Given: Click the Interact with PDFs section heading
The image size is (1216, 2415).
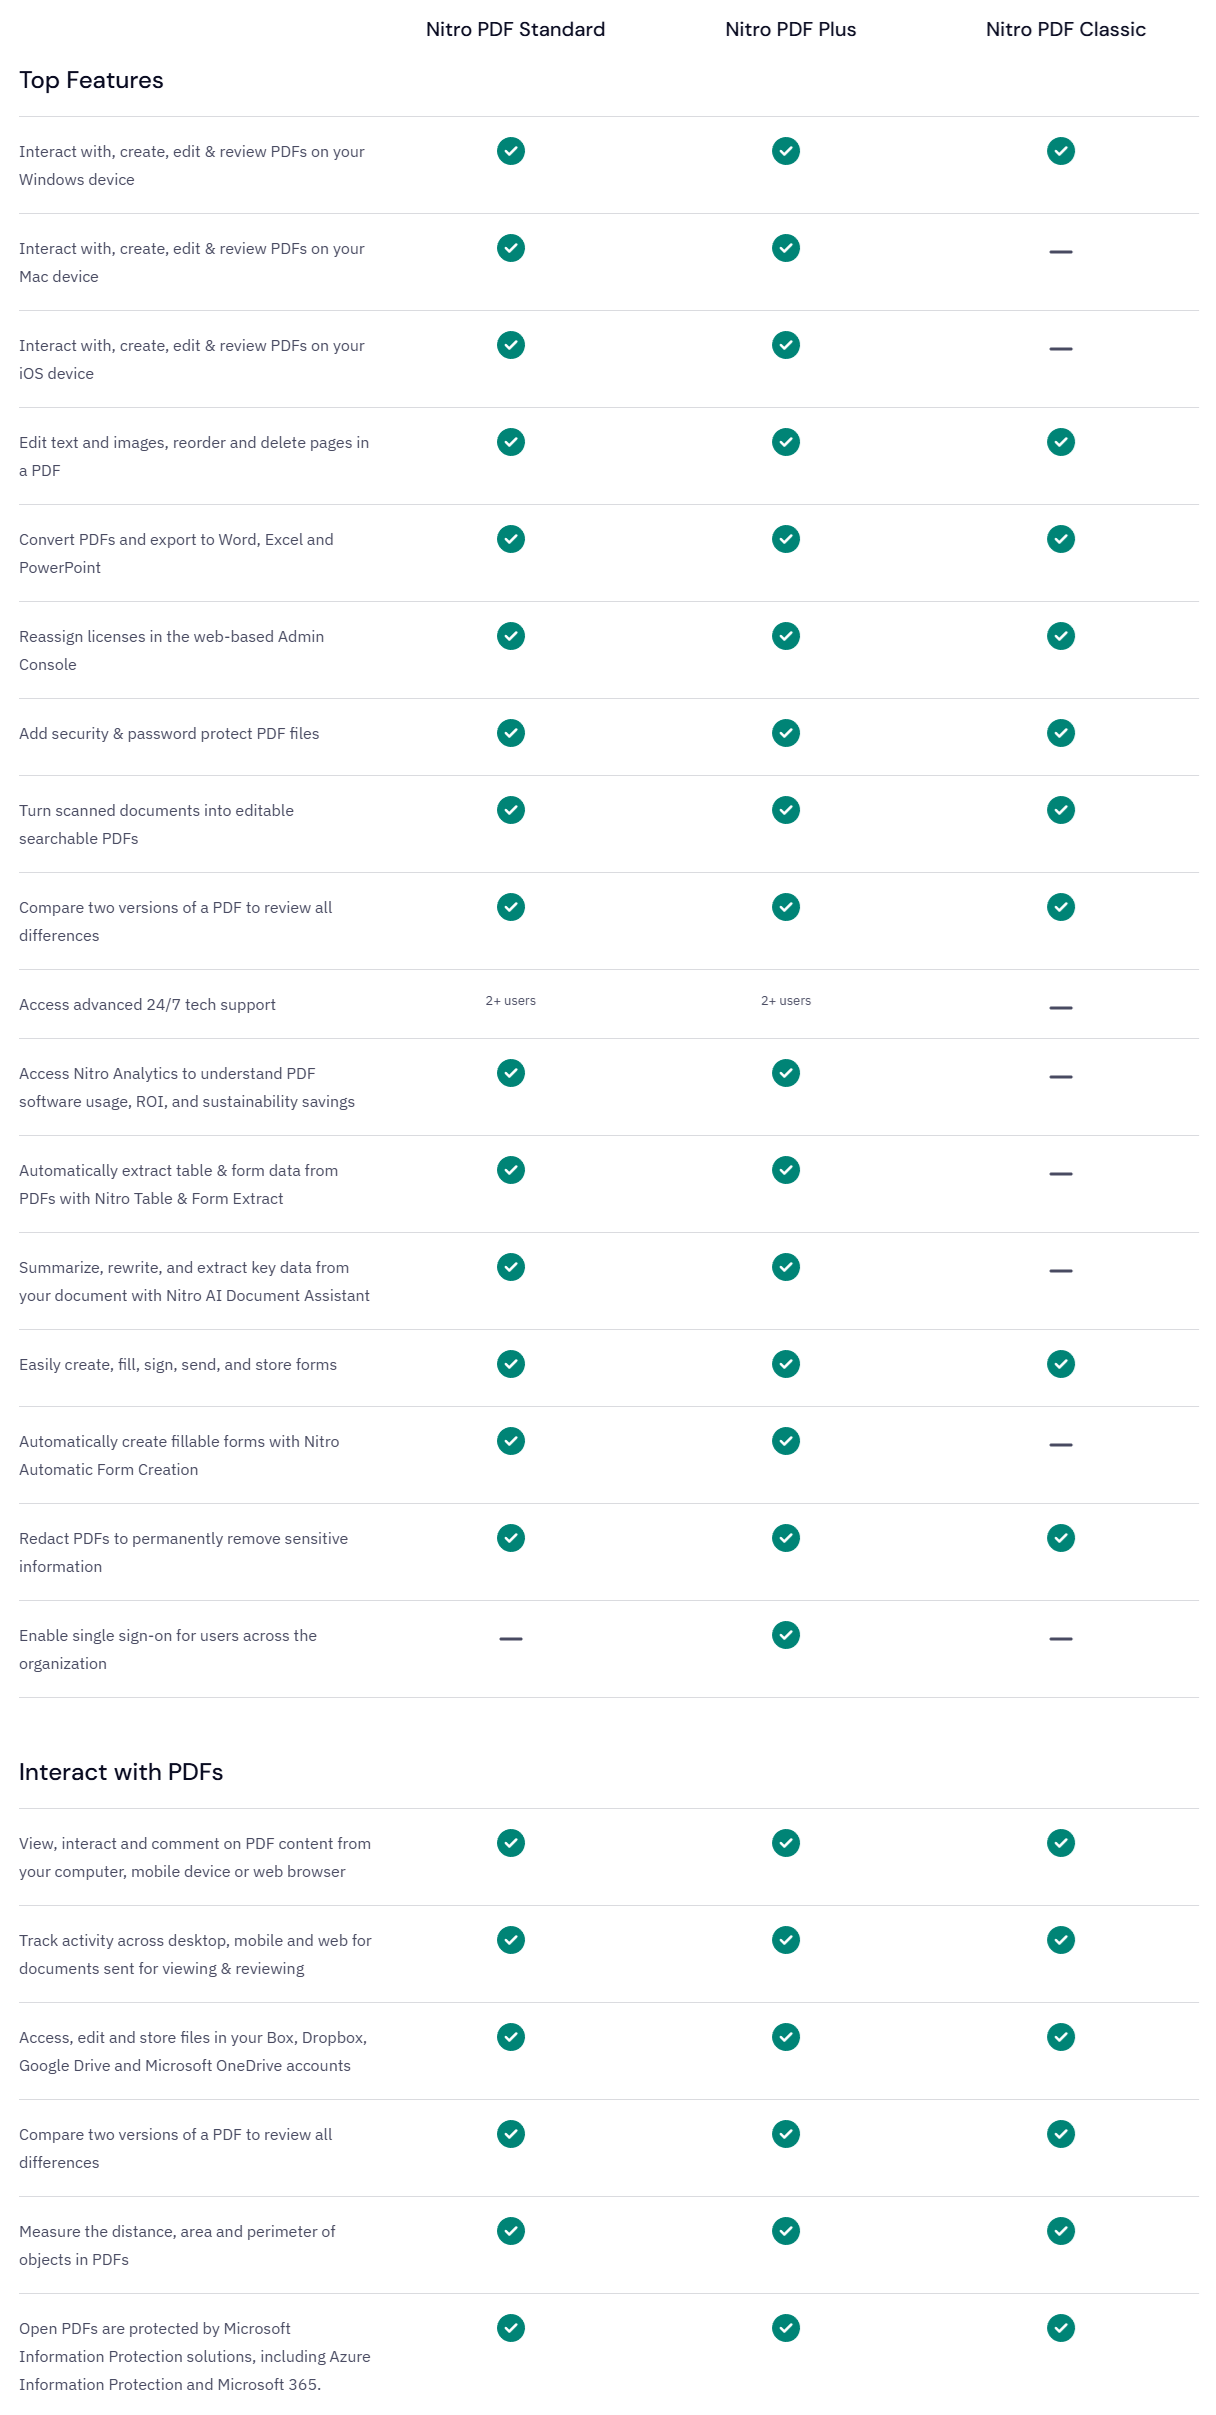Looking at the screenshot, I should pyautogui.click(x=121, y=1772).
